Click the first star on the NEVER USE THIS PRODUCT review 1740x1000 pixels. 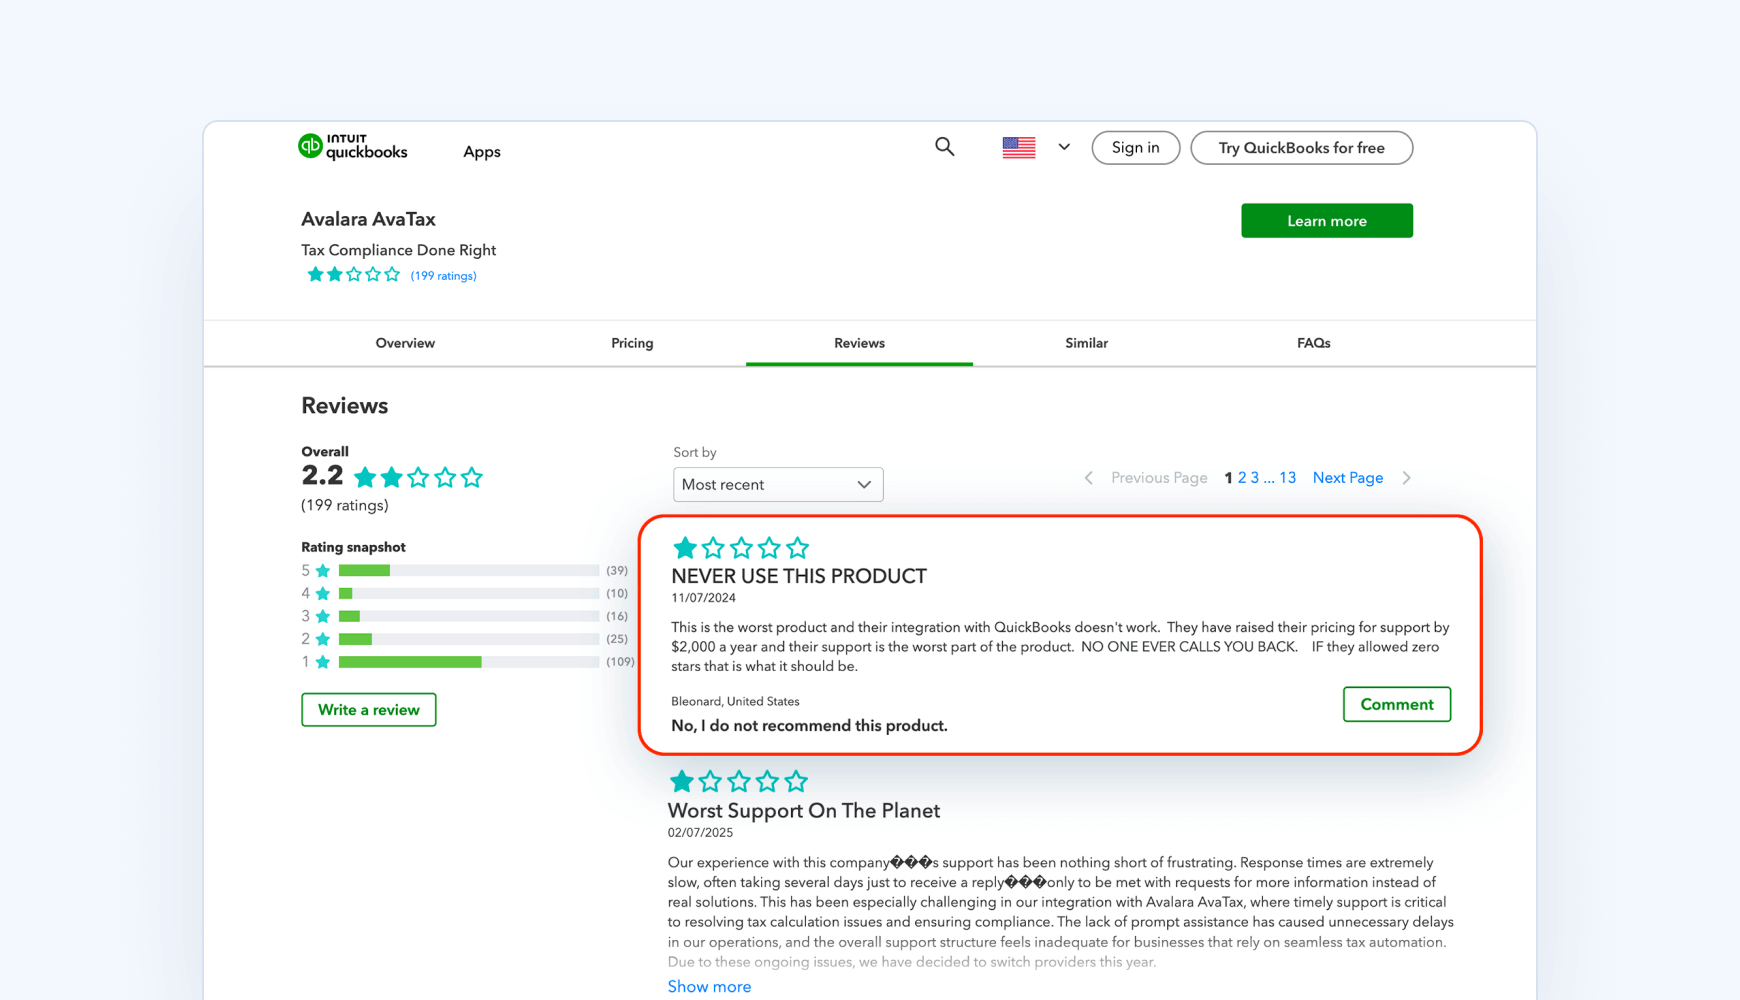coord(685,547)
